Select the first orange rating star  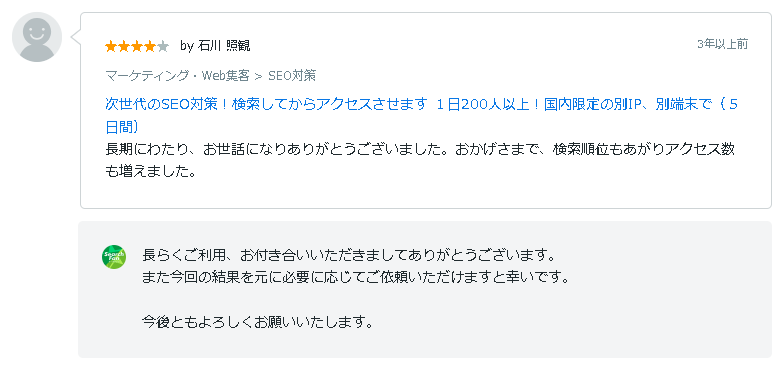coord(110,47)
